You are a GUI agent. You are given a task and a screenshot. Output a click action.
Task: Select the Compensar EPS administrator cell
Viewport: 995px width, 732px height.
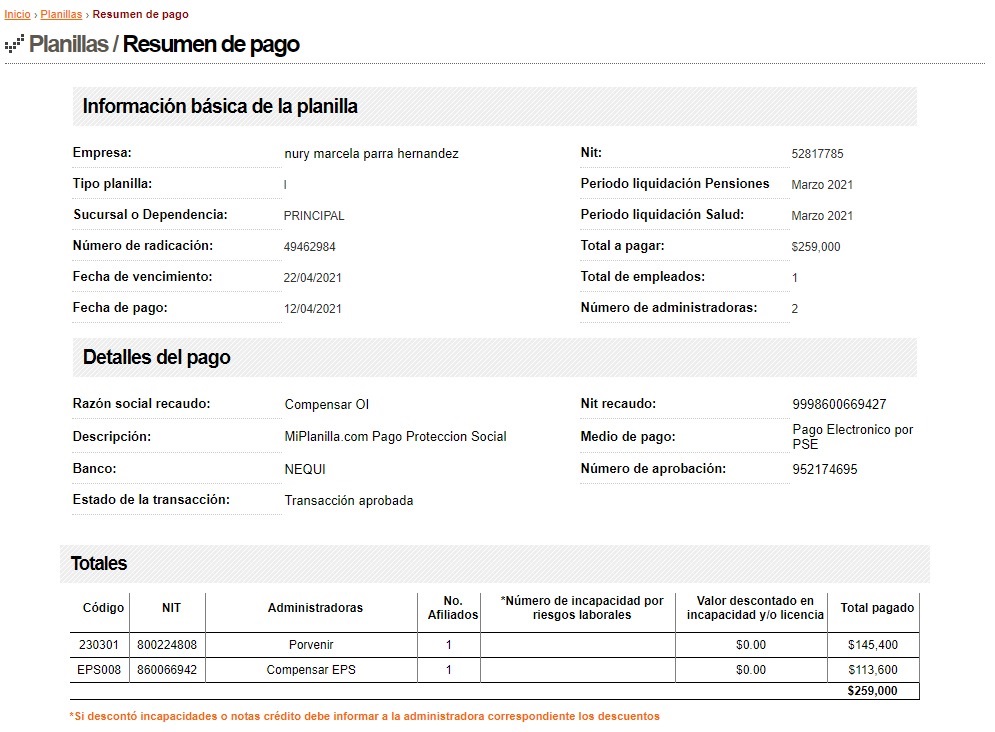click(311, 670)
